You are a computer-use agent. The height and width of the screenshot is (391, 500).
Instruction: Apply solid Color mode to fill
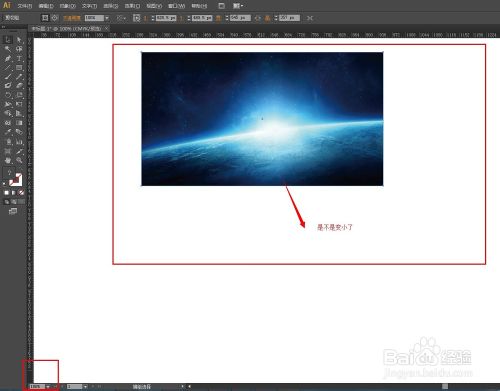[7, 193]
